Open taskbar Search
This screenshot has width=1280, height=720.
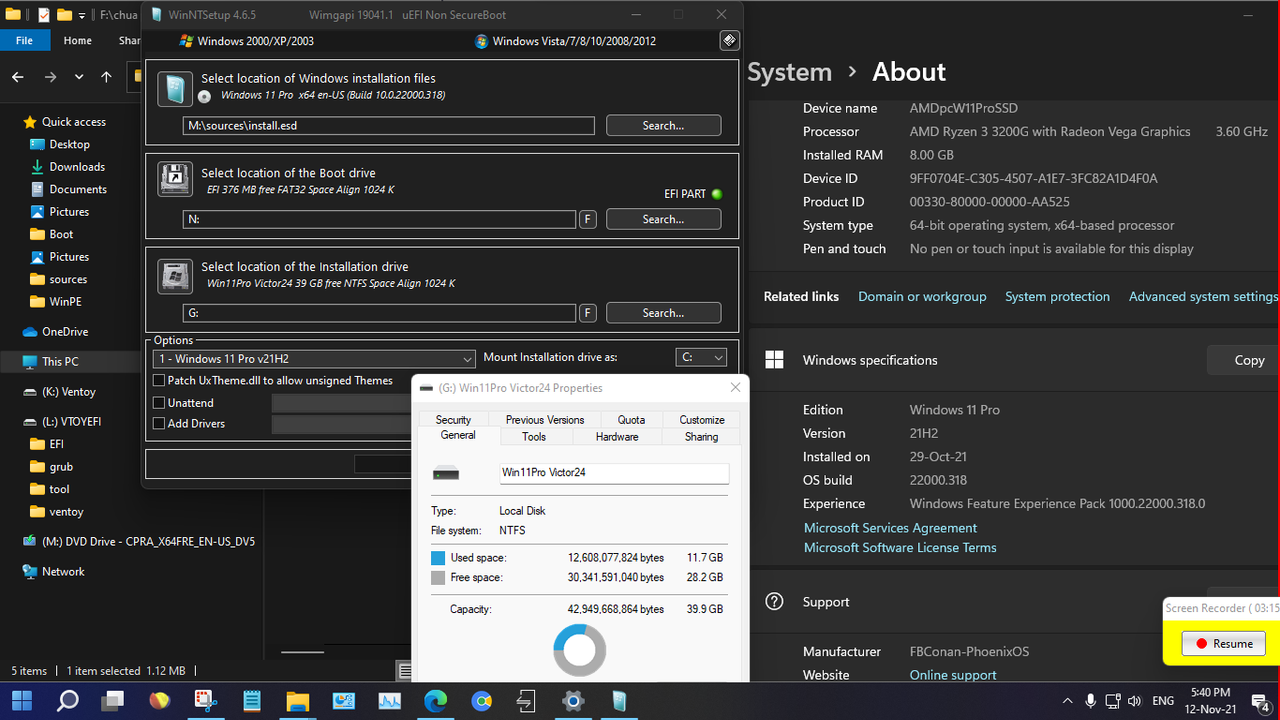click(x=68, y=701)
